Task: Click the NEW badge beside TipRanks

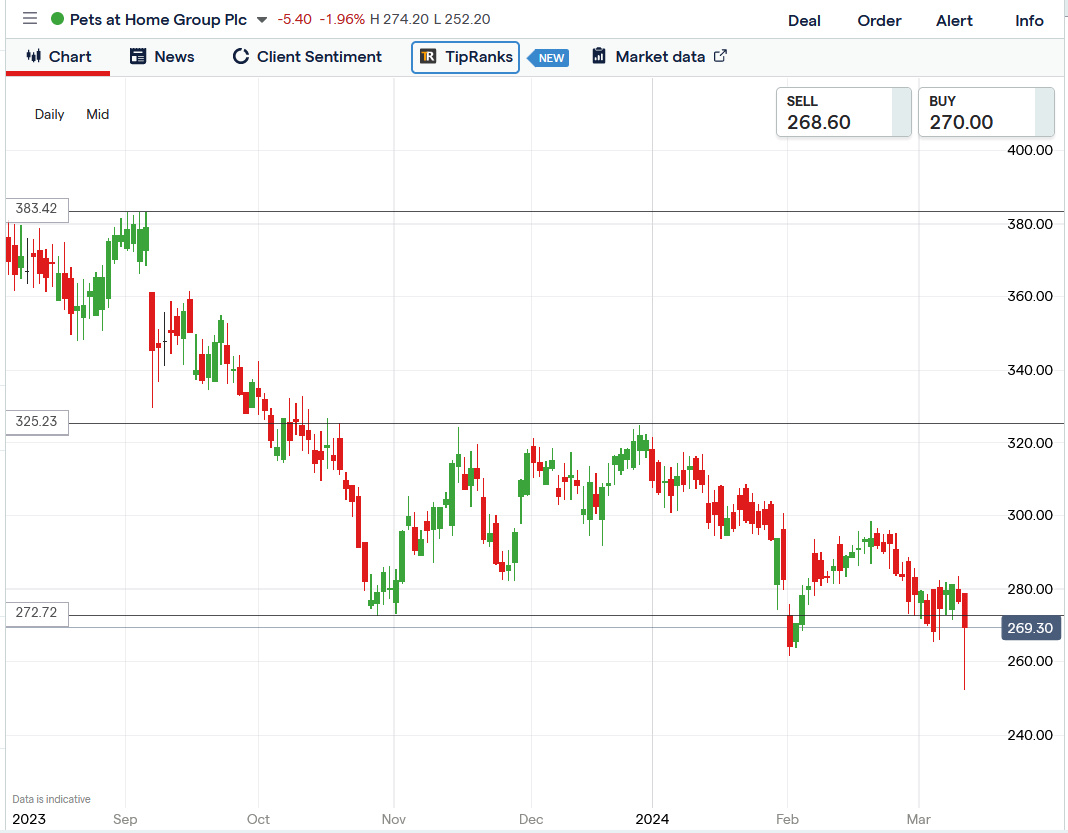Action: coord(549,58)
